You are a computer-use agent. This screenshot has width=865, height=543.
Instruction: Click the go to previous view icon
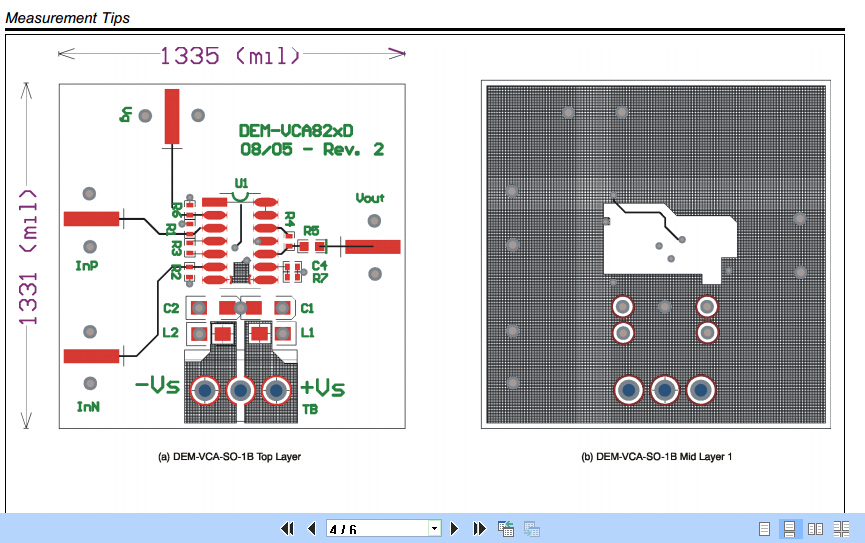point(506,529)
